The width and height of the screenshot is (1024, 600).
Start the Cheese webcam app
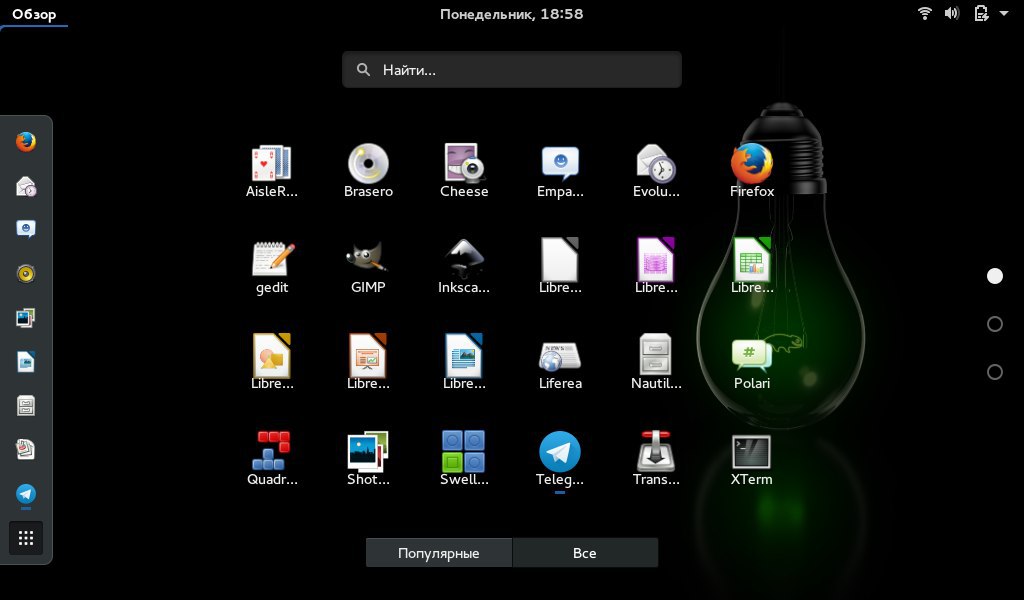point(464,171)
